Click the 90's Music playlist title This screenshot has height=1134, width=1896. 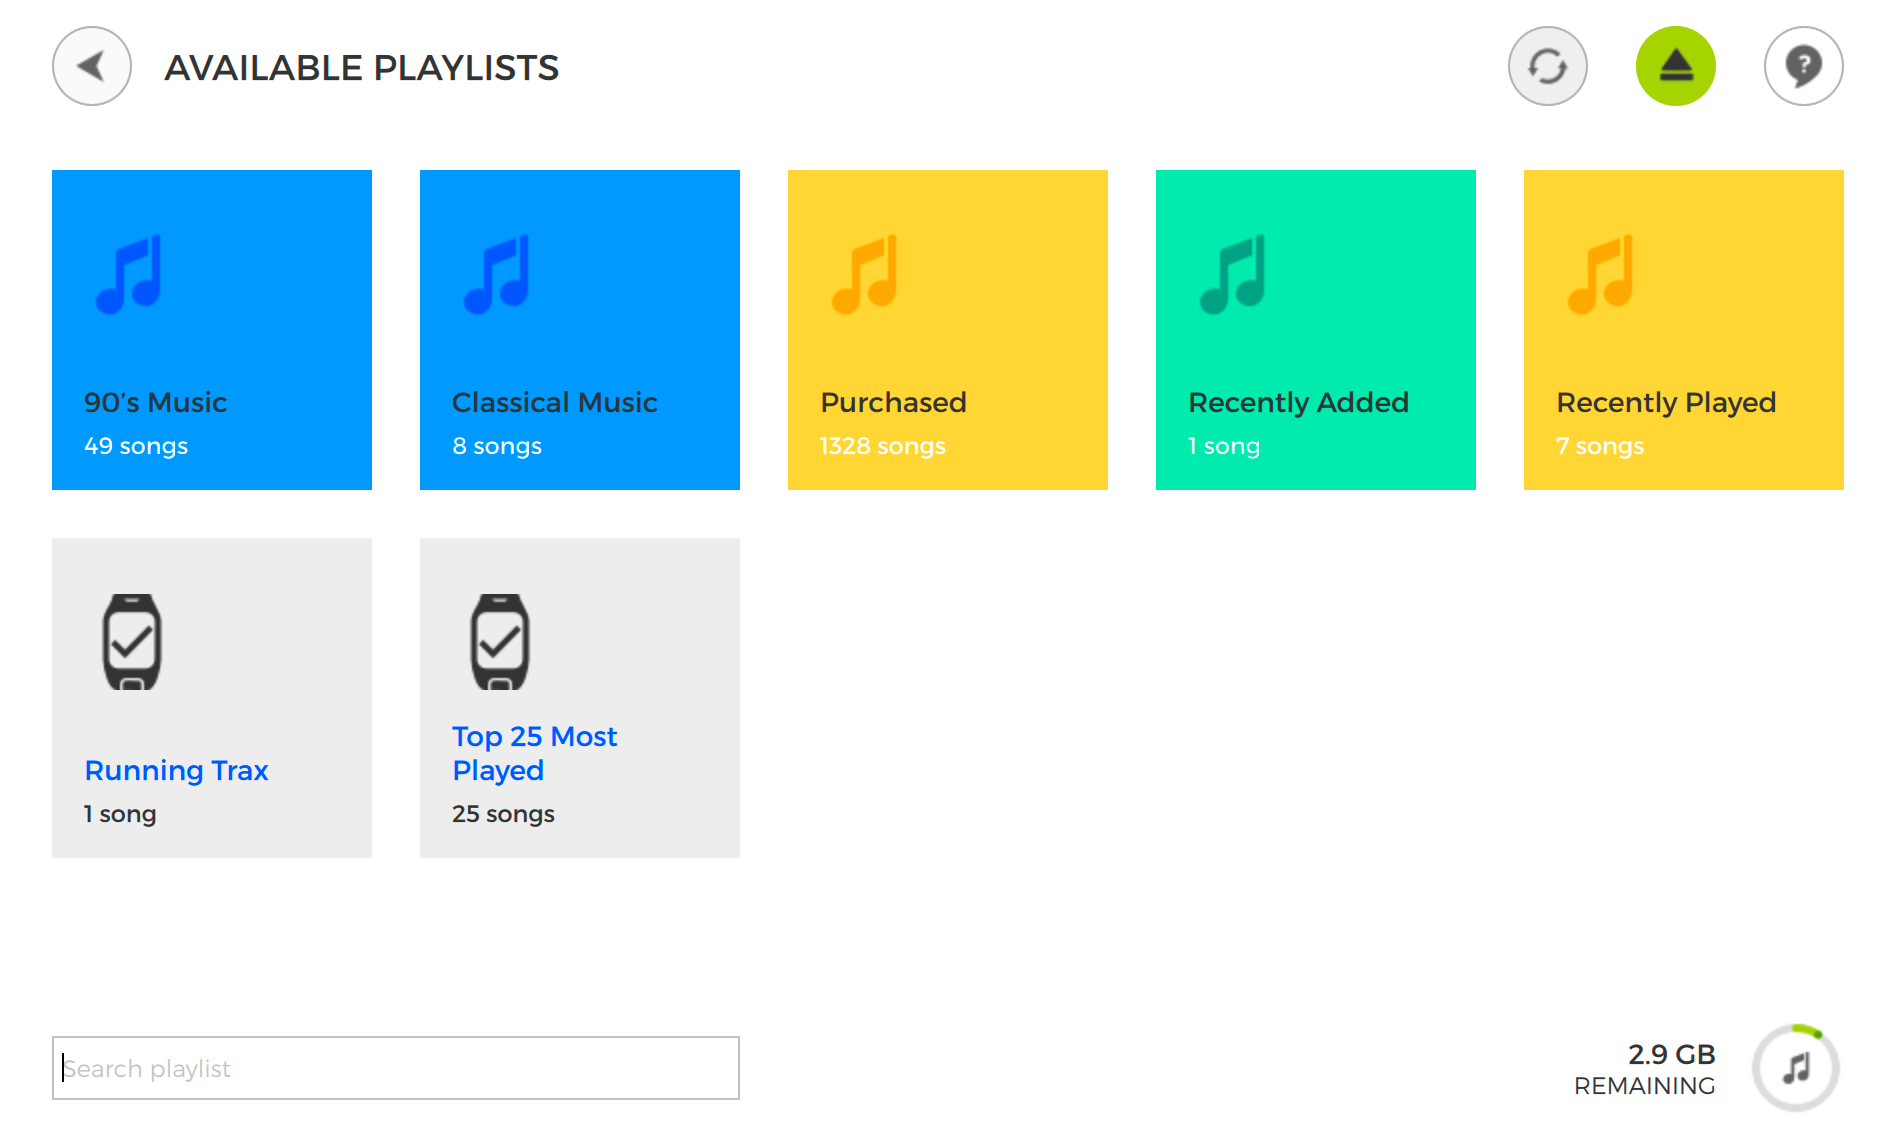[155, 402]
